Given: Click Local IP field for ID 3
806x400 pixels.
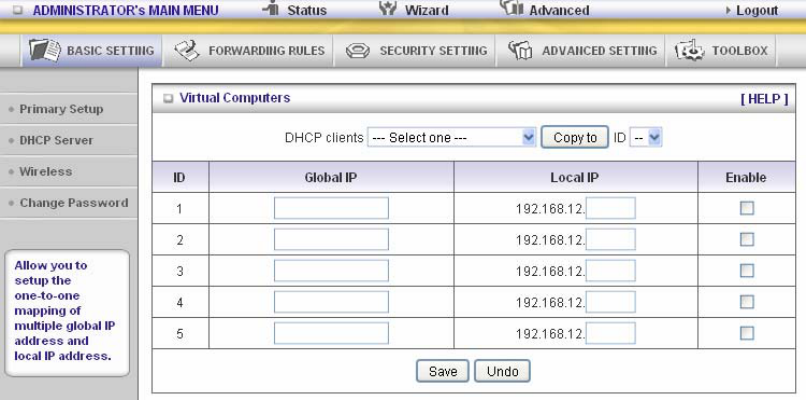Looking at the screenshot, I should [x=611, y=271].
